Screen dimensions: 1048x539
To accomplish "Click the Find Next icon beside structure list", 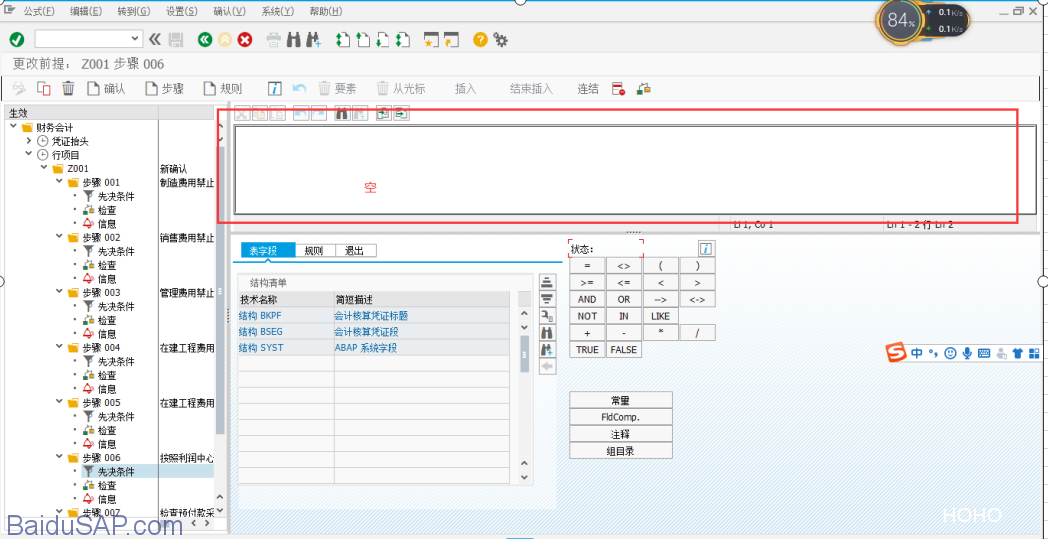I will tap(547, 349).
